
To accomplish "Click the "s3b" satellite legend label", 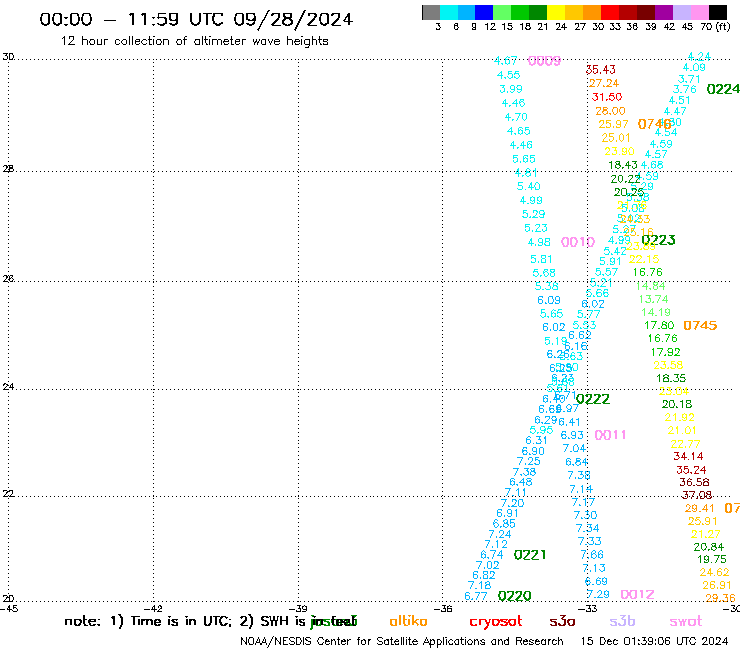I will (x=622, y=621).
